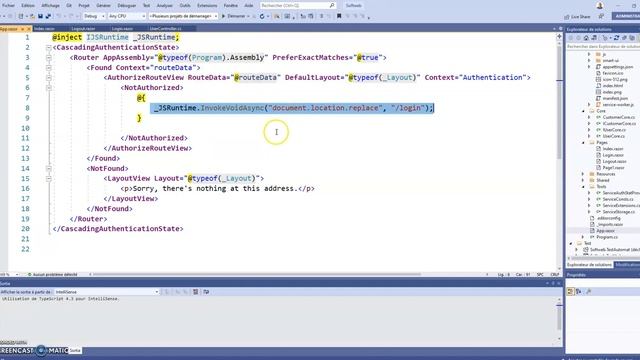
Task: Click the editor horizontal scrollbar
Action: coord(257,275)
